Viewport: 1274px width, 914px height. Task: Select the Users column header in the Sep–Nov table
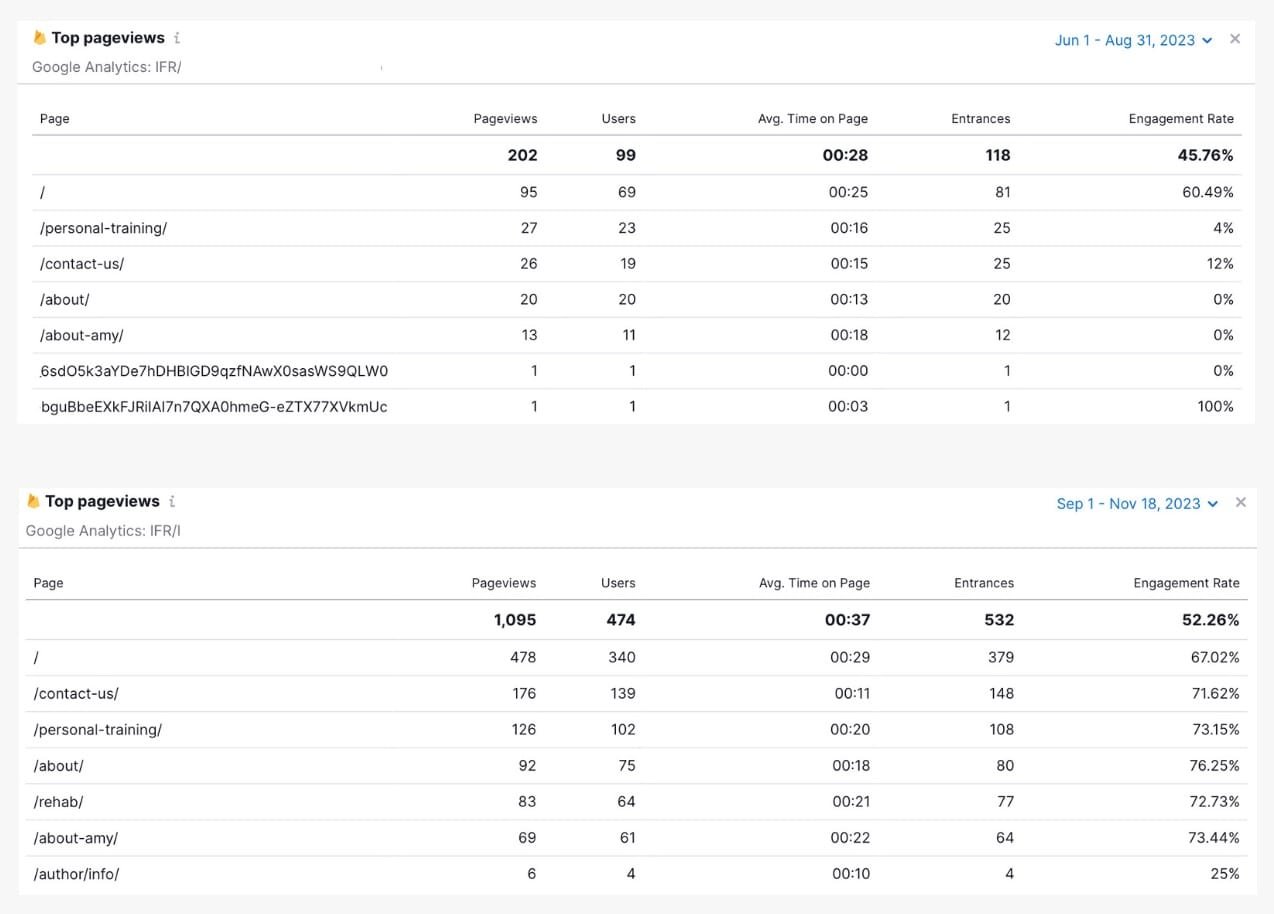point(618,583)
